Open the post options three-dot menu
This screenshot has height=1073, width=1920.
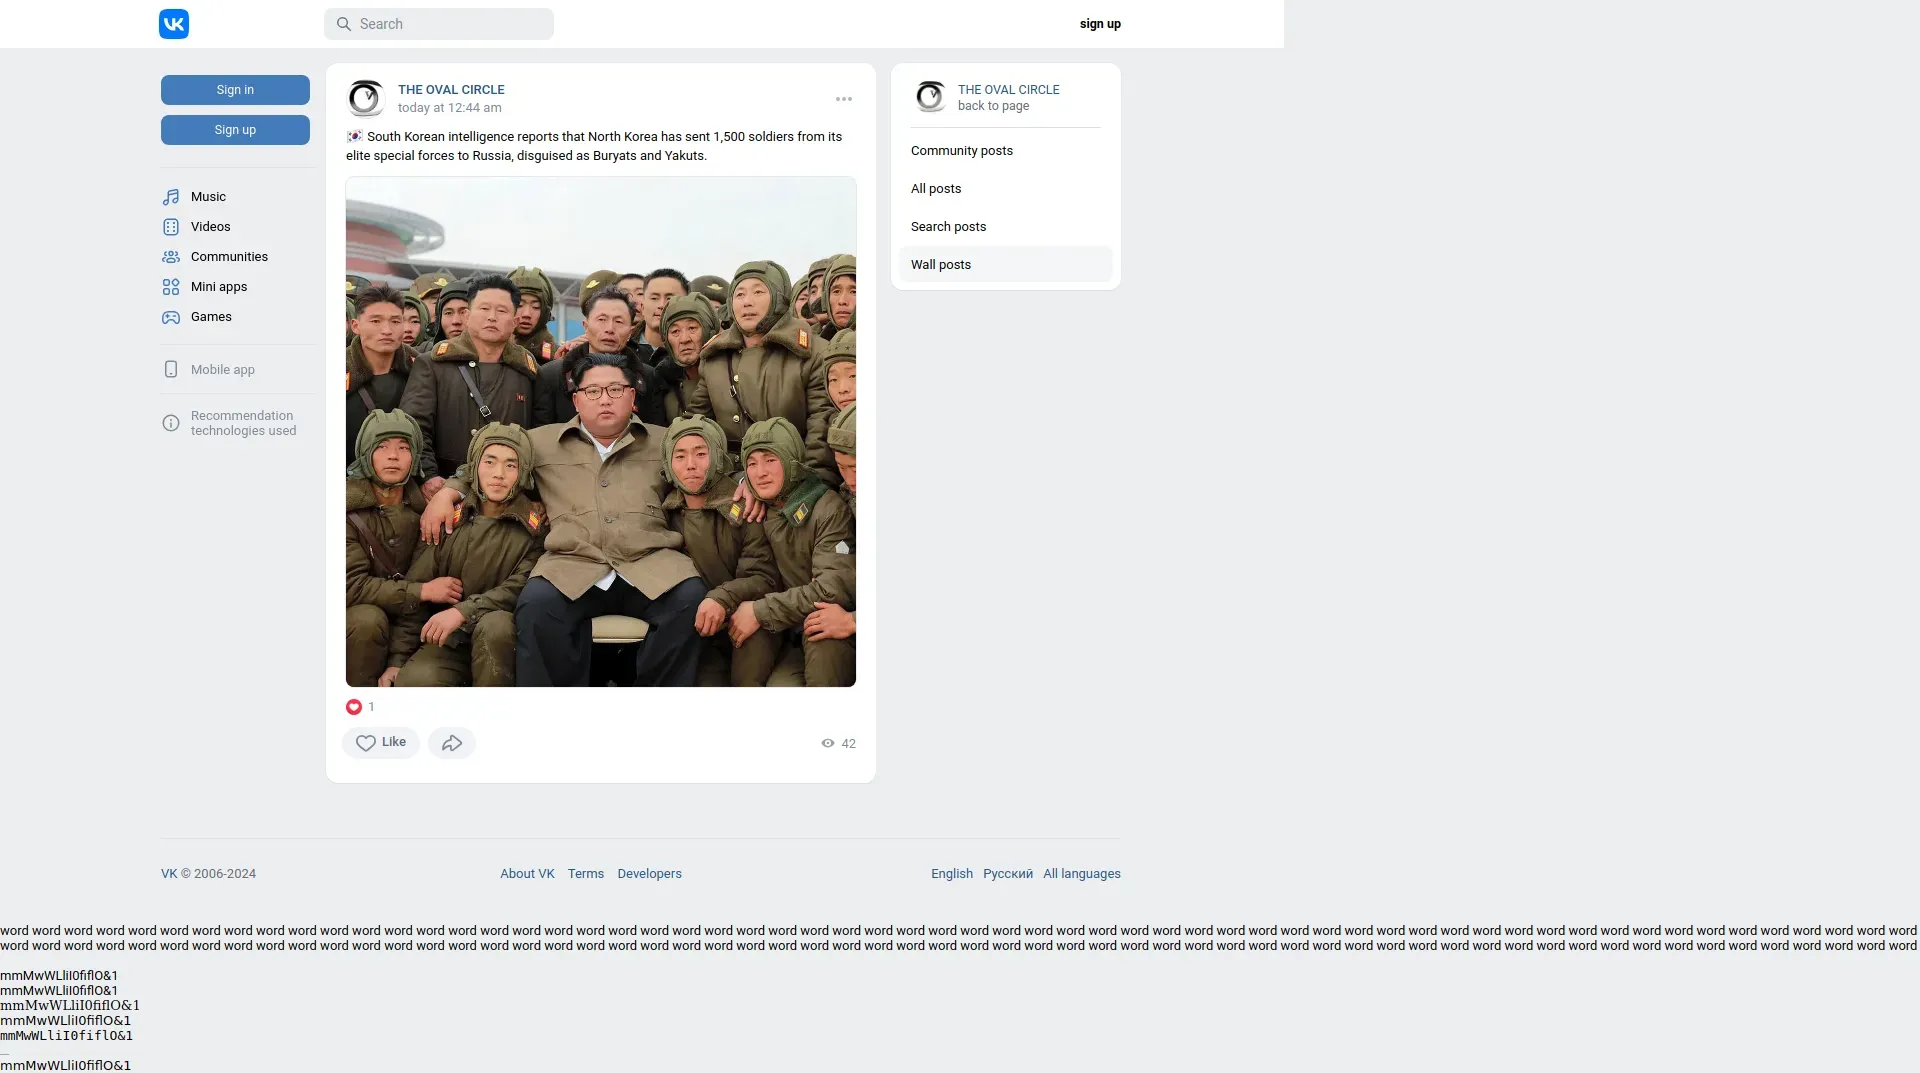point(844,99)
